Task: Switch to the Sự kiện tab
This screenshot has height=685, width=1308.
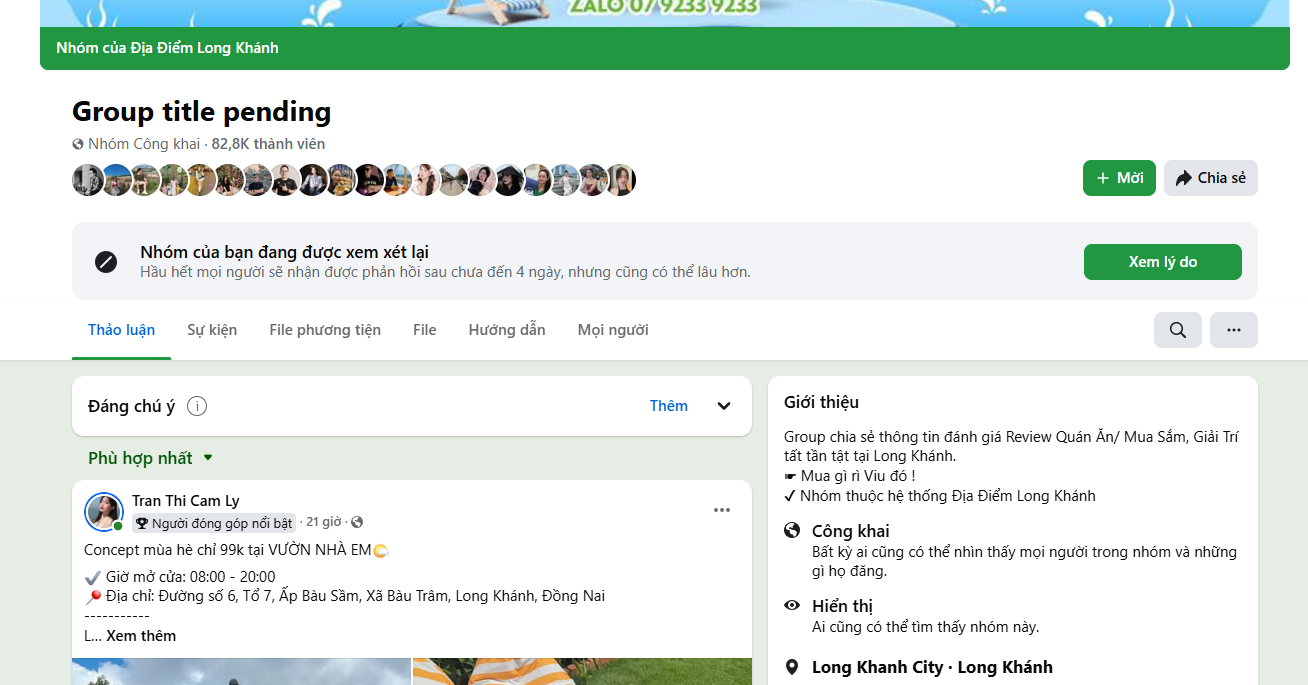Action: click(x=212, y=329)
